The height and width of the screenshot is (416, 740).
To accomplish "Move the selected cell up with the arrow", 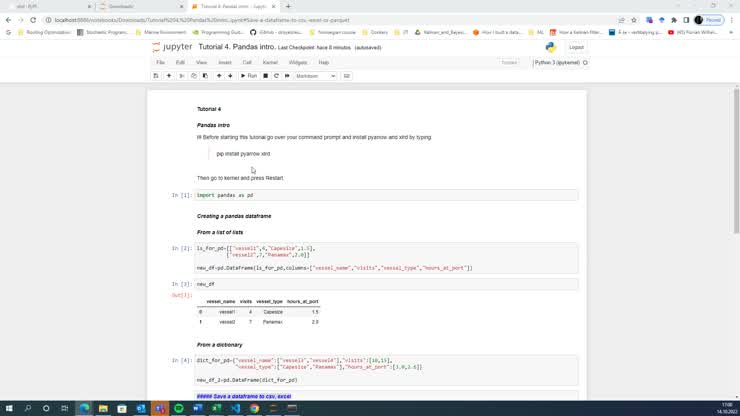I will pyautogui.click(x=219, y=76).
